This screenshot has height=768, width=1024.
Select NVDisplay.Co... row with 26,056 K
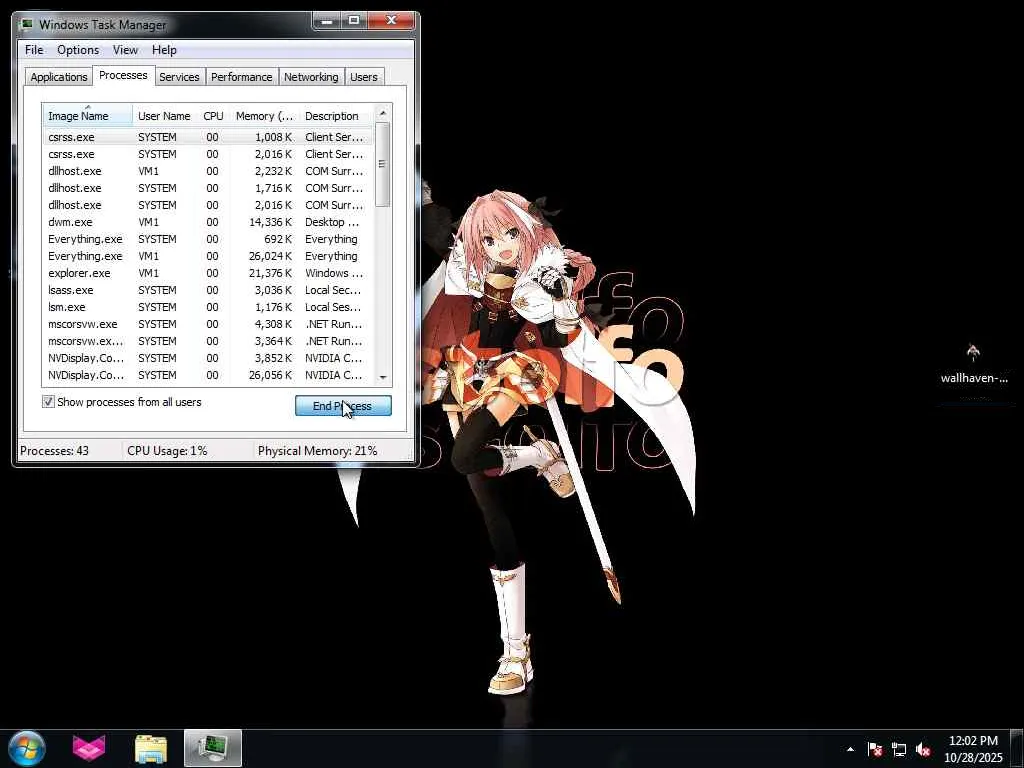click(x=208, y=375)
